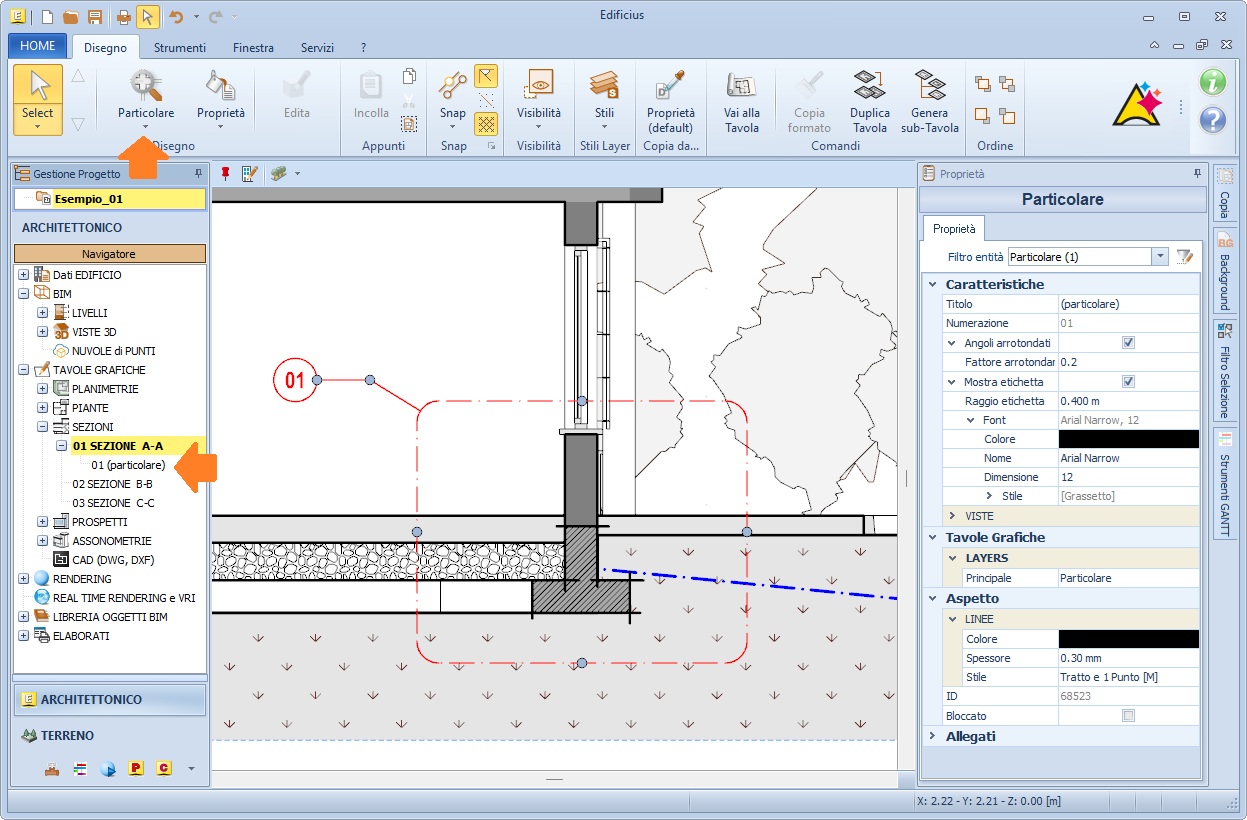
Task: Click the Visibilità eye icon
Action: [539, 86]
